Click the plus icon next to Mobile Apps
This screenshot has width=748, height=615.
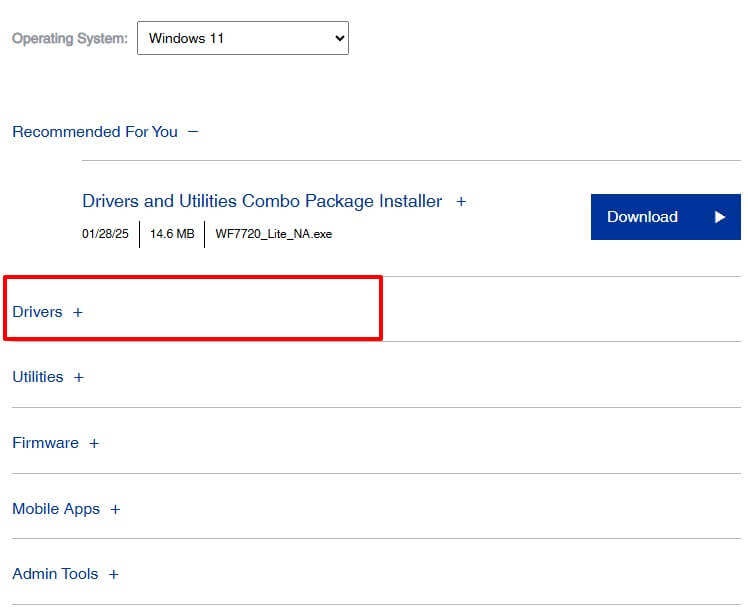click(x=115, y=510)
